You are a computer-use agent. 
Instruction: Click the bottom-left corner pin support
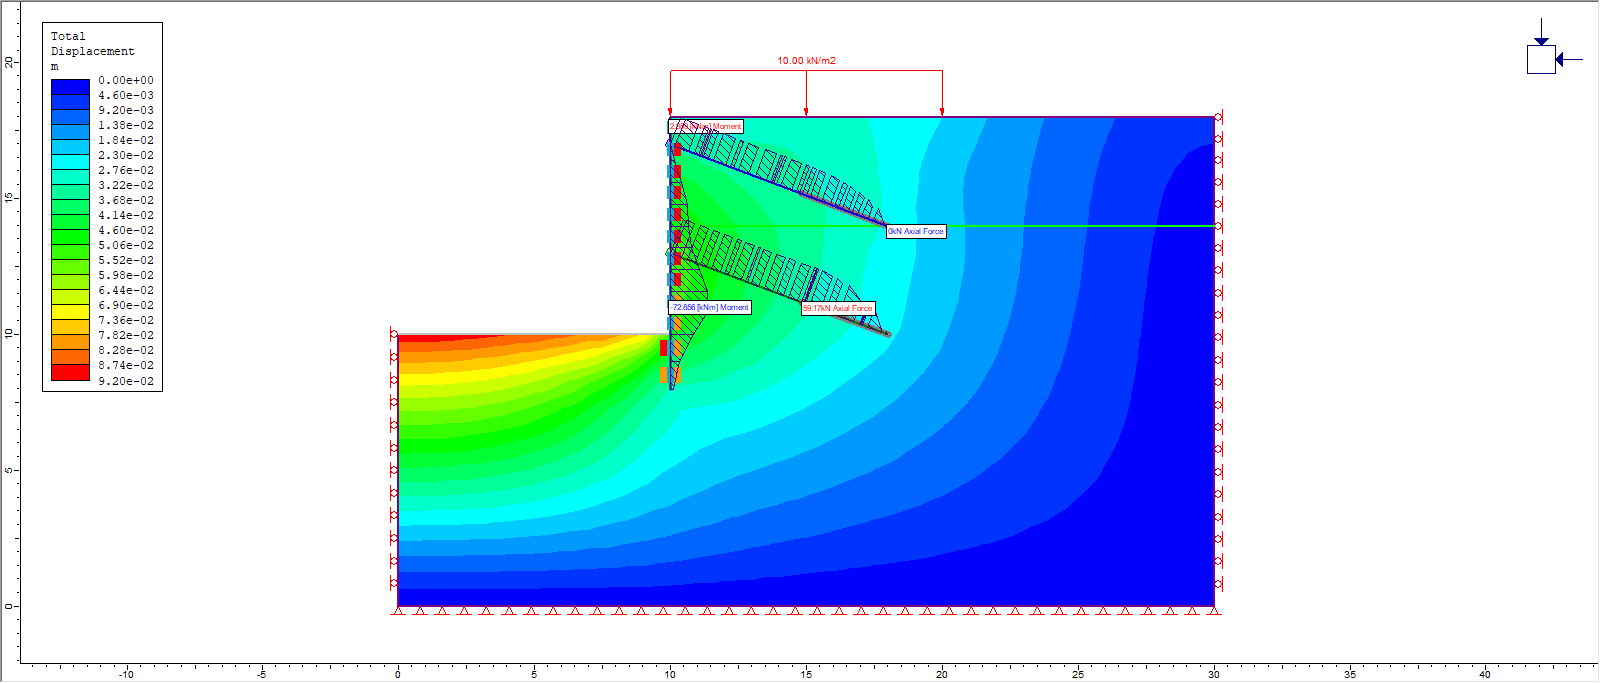coord(398,610)
